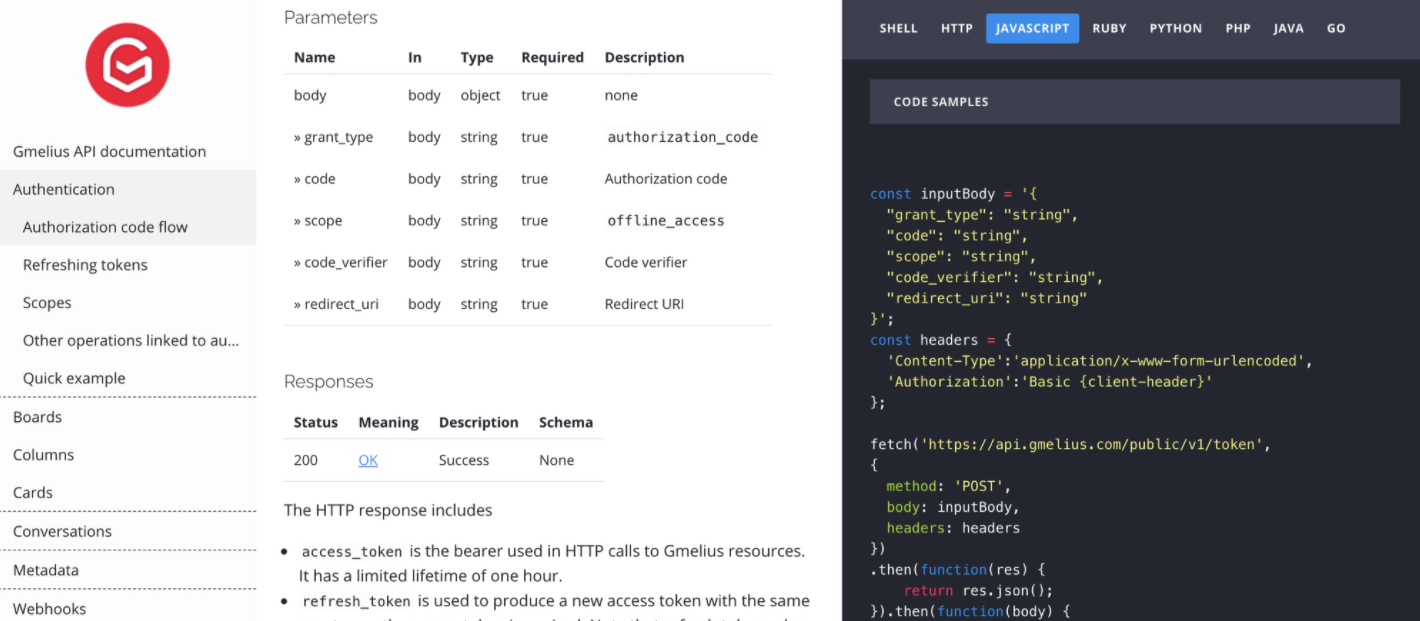The height and width of the screenshot is (621, 1420).
Task: Follow the OK status meaning link
Action: (368, 460)
